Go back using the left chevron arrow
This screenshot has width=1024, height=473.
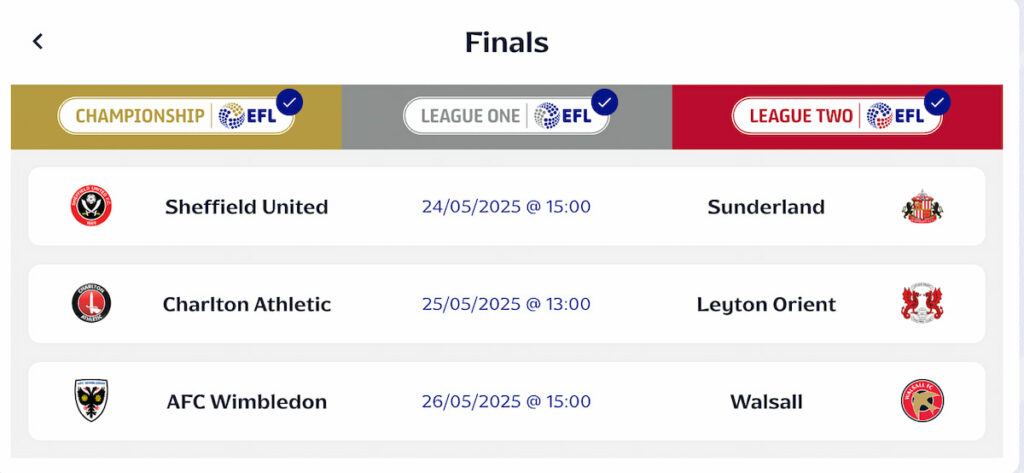[38, 42]
